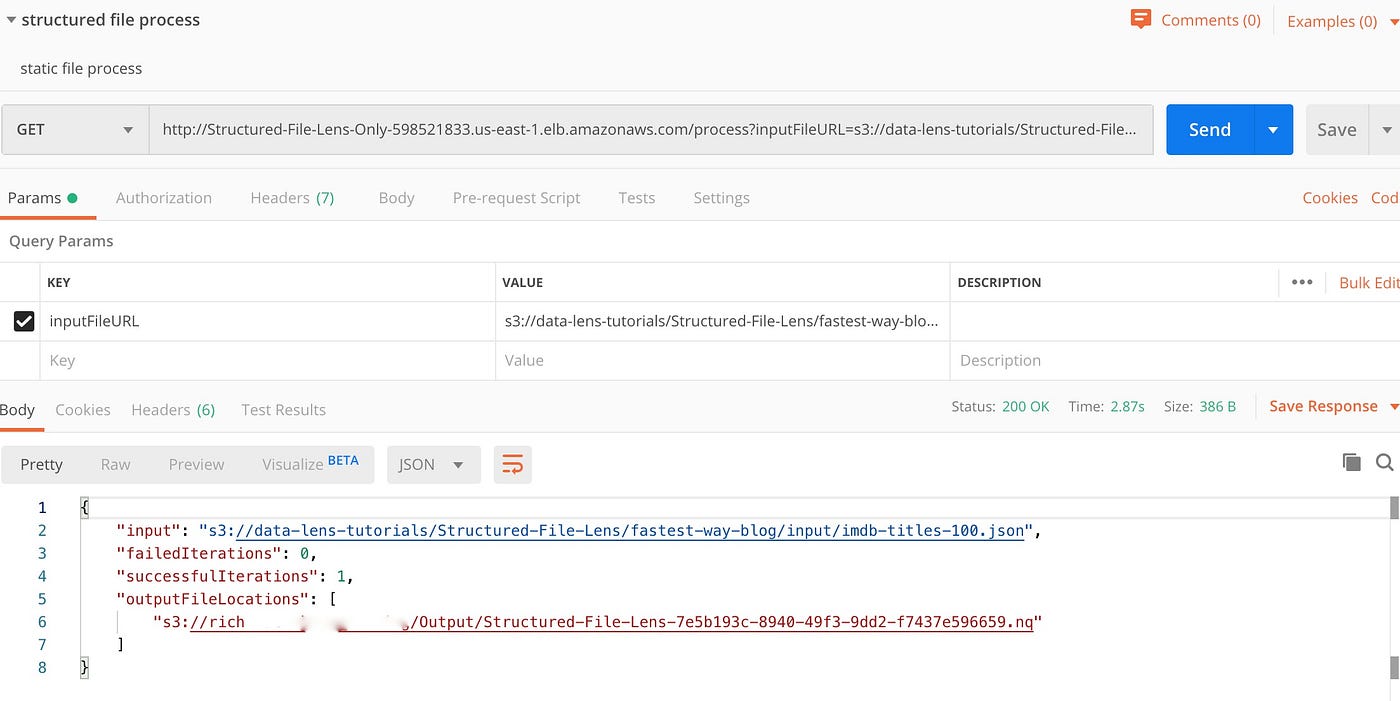Viewport: 1400px width, 701px height.
Task: Open the Comments (0) link
Action: [1211, 20]
